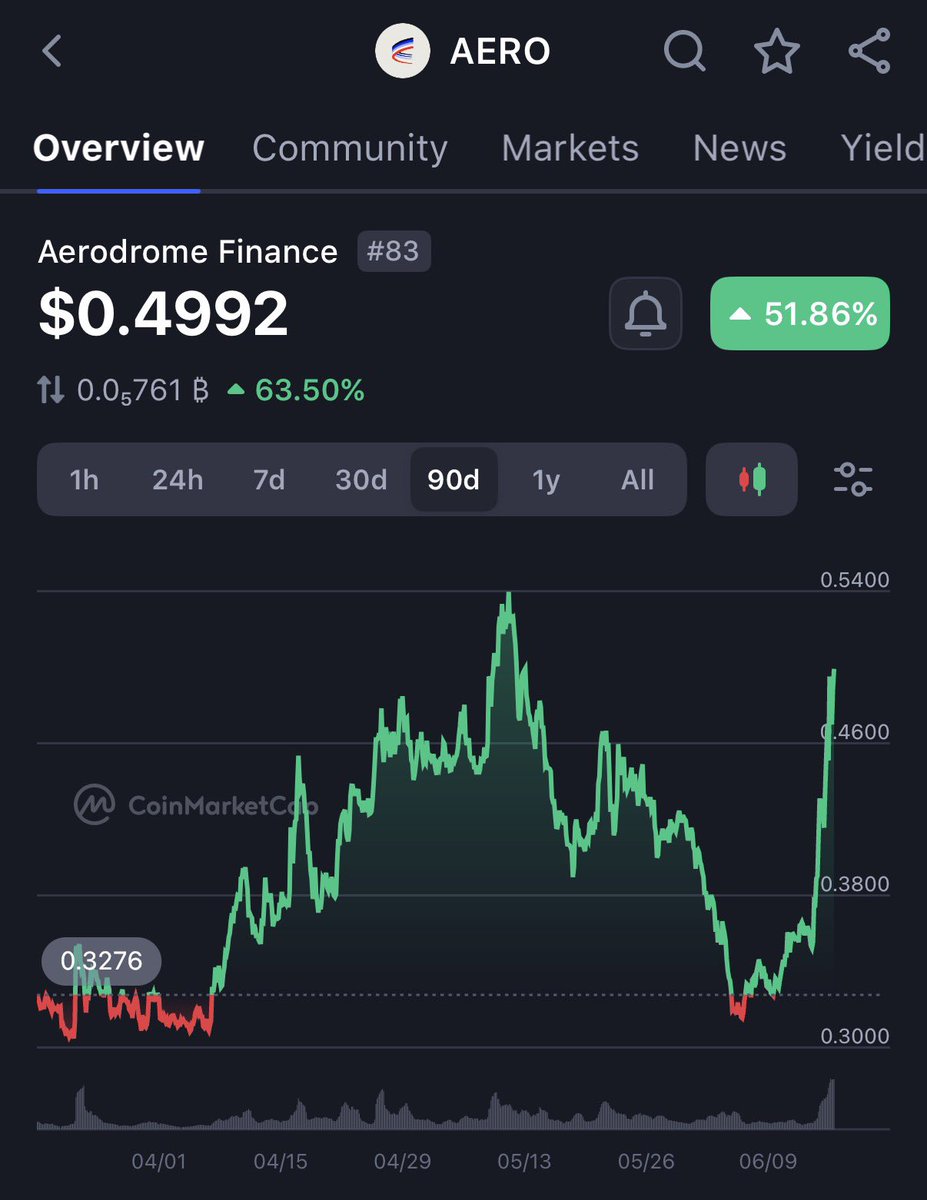Tap the 0.5400 axis label
The height and width of the screenshot is (1200, 927).
[x=855, y=580]
